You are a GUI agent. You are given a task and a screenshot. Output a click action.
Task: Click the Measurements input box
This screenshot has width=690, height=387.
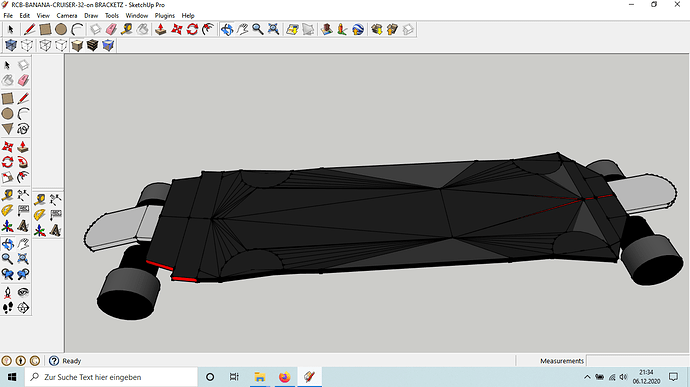pos(638,361)
